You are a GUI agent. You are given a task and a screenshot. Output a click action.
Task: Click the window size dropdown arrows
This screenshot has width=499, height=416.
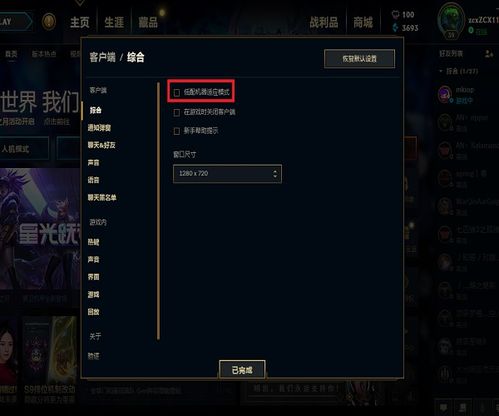[275, 174]
